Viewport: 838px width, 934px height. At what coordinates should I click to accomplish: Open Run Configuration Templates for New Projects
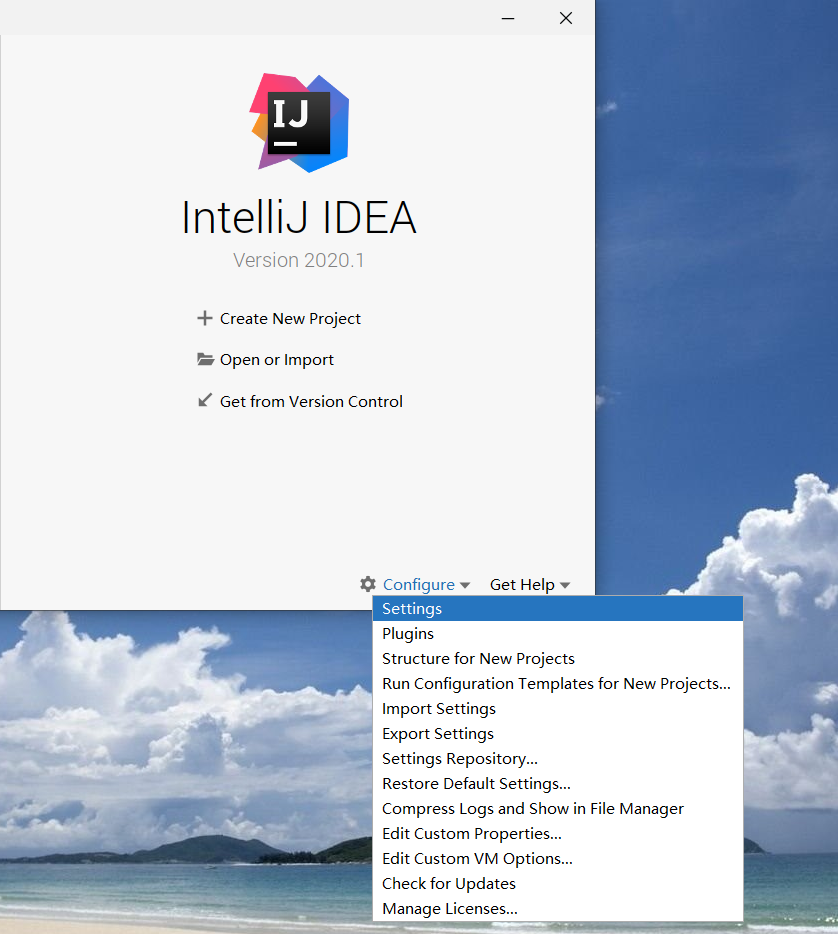(x=557, y=684)
